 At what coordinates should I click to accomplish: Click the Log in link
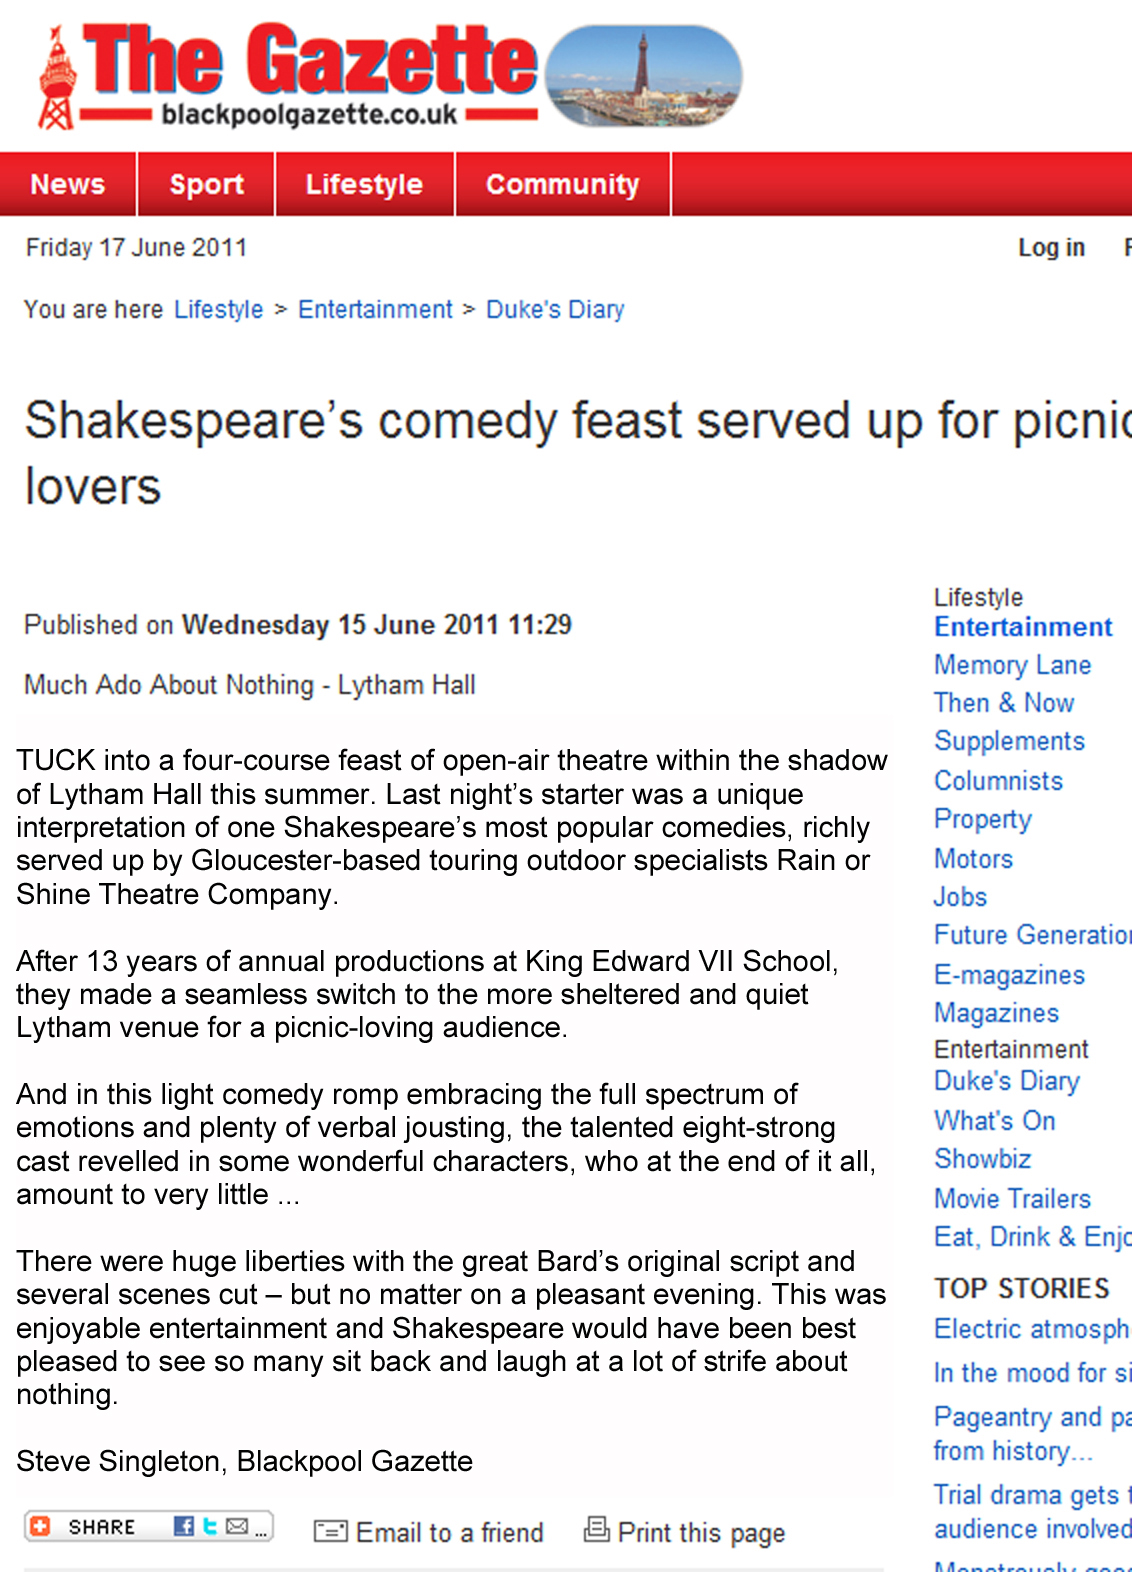(1051, 248)
